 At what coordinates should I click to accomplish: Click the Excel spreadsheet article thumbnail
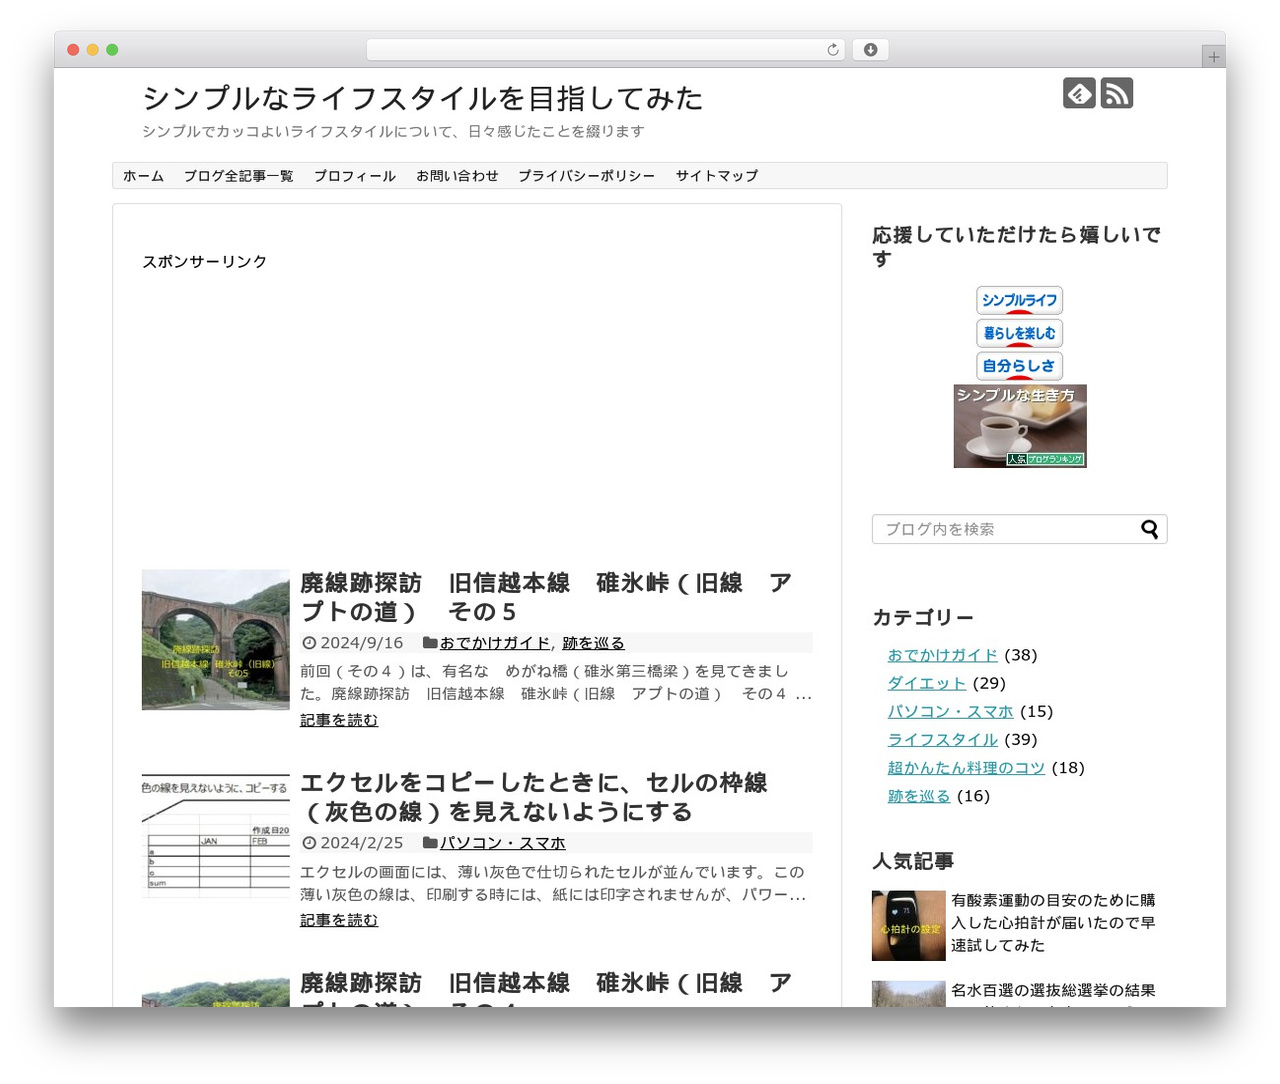point(216,836)
